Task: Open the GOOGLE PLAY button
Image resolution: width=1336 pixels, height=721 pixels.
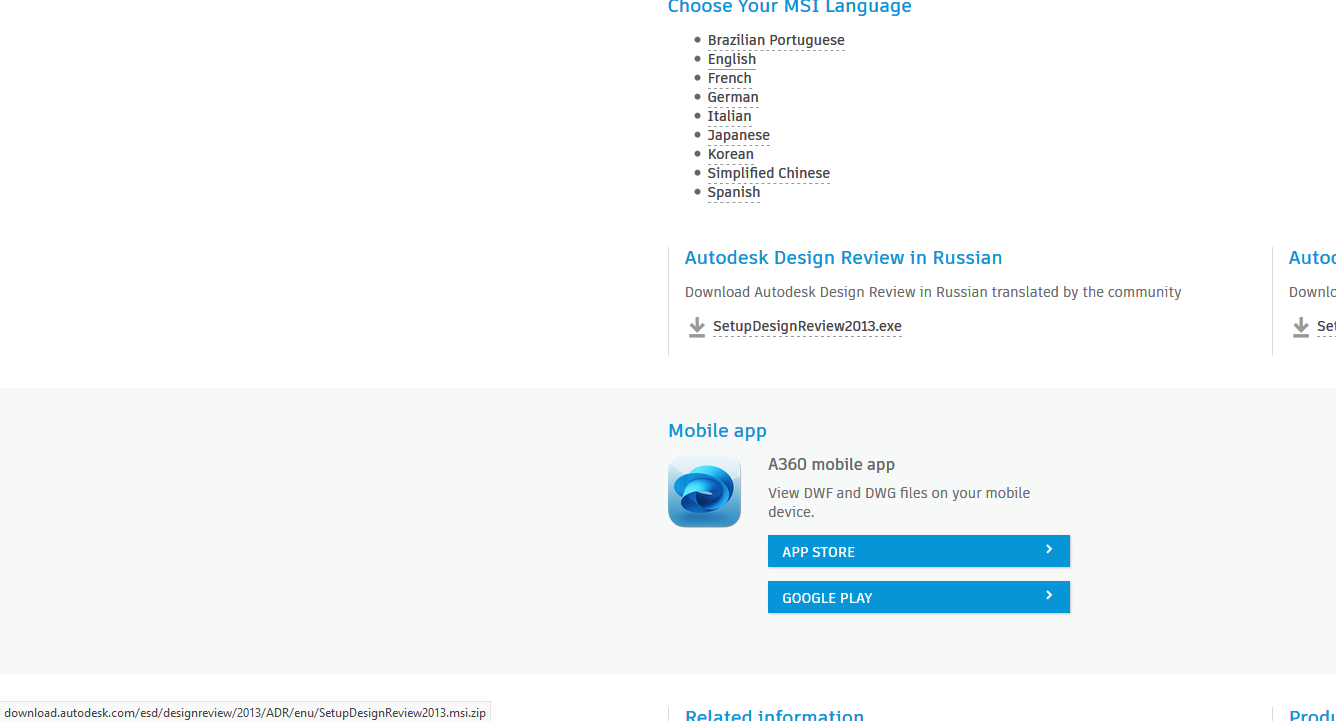Action: point(919,597)
